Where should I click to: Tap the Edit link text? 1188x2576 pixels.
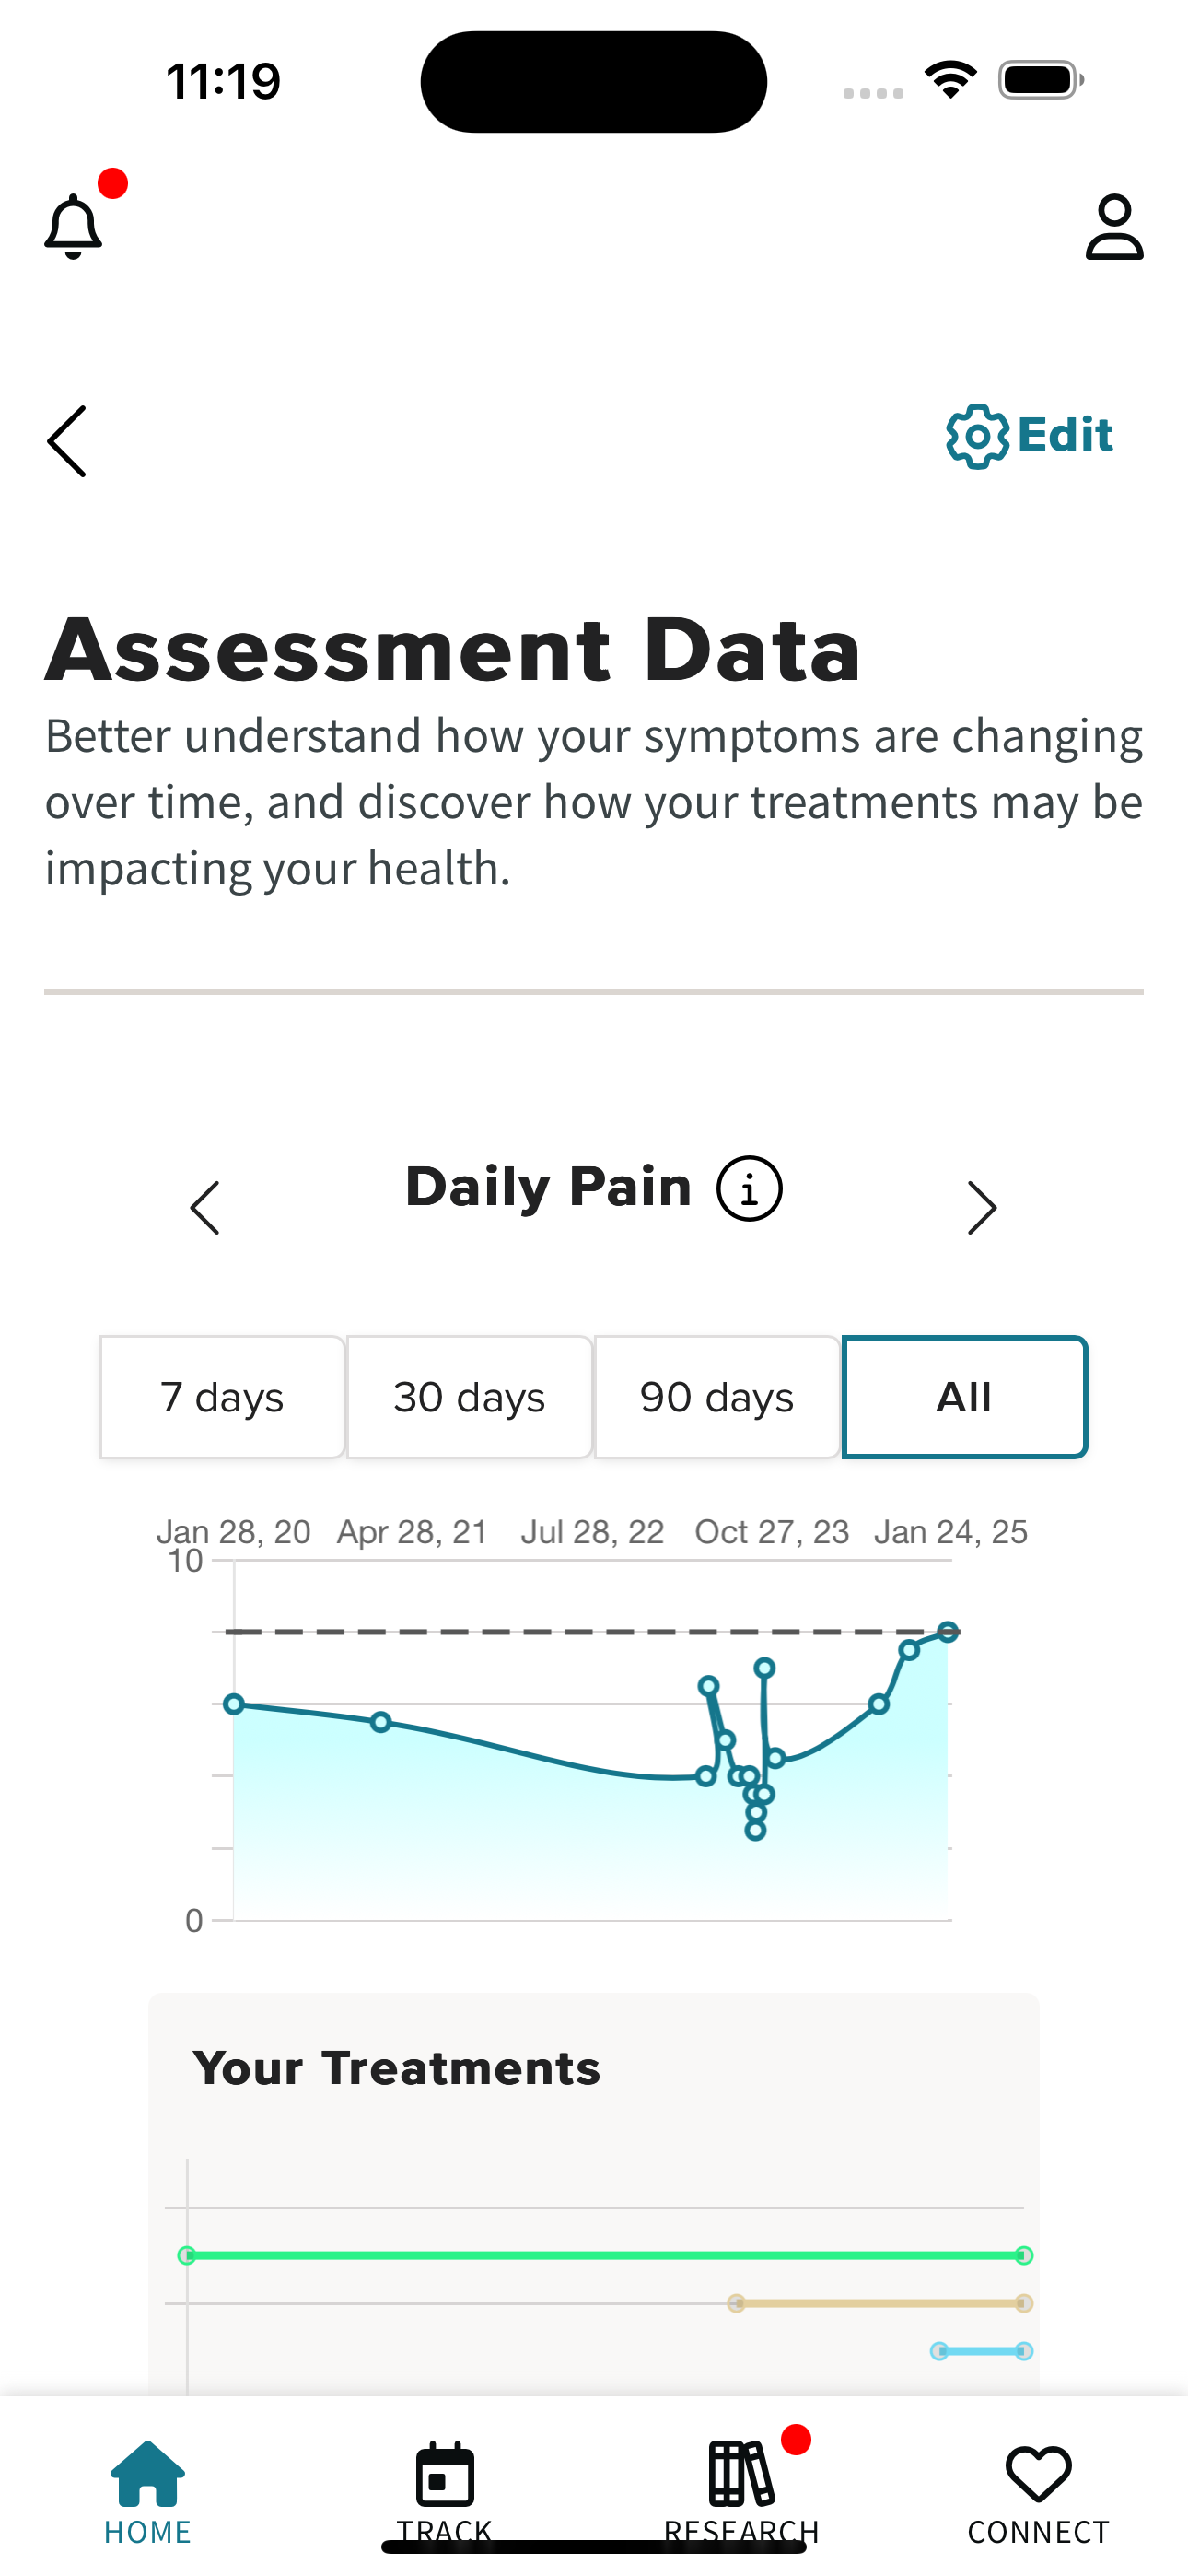click(1065, 435)
